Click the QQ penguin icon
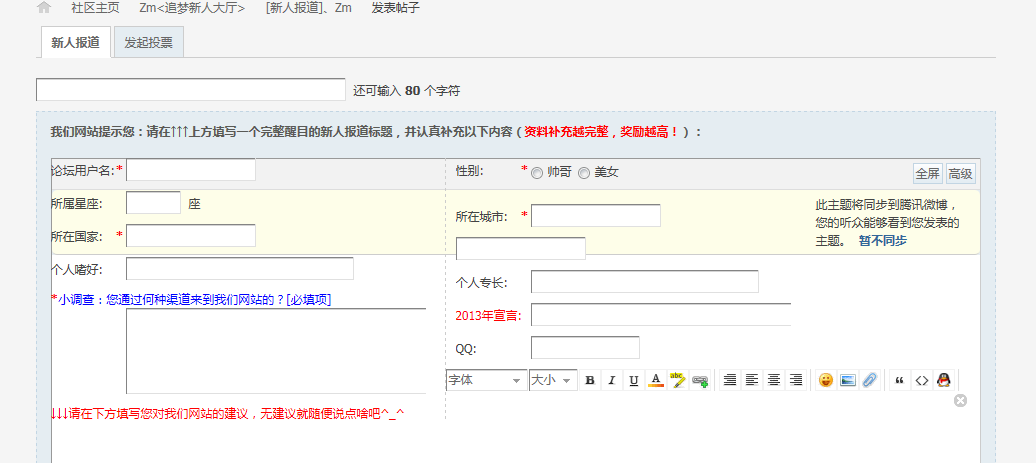The image size is (1036, 463). [x=944, y=380]
